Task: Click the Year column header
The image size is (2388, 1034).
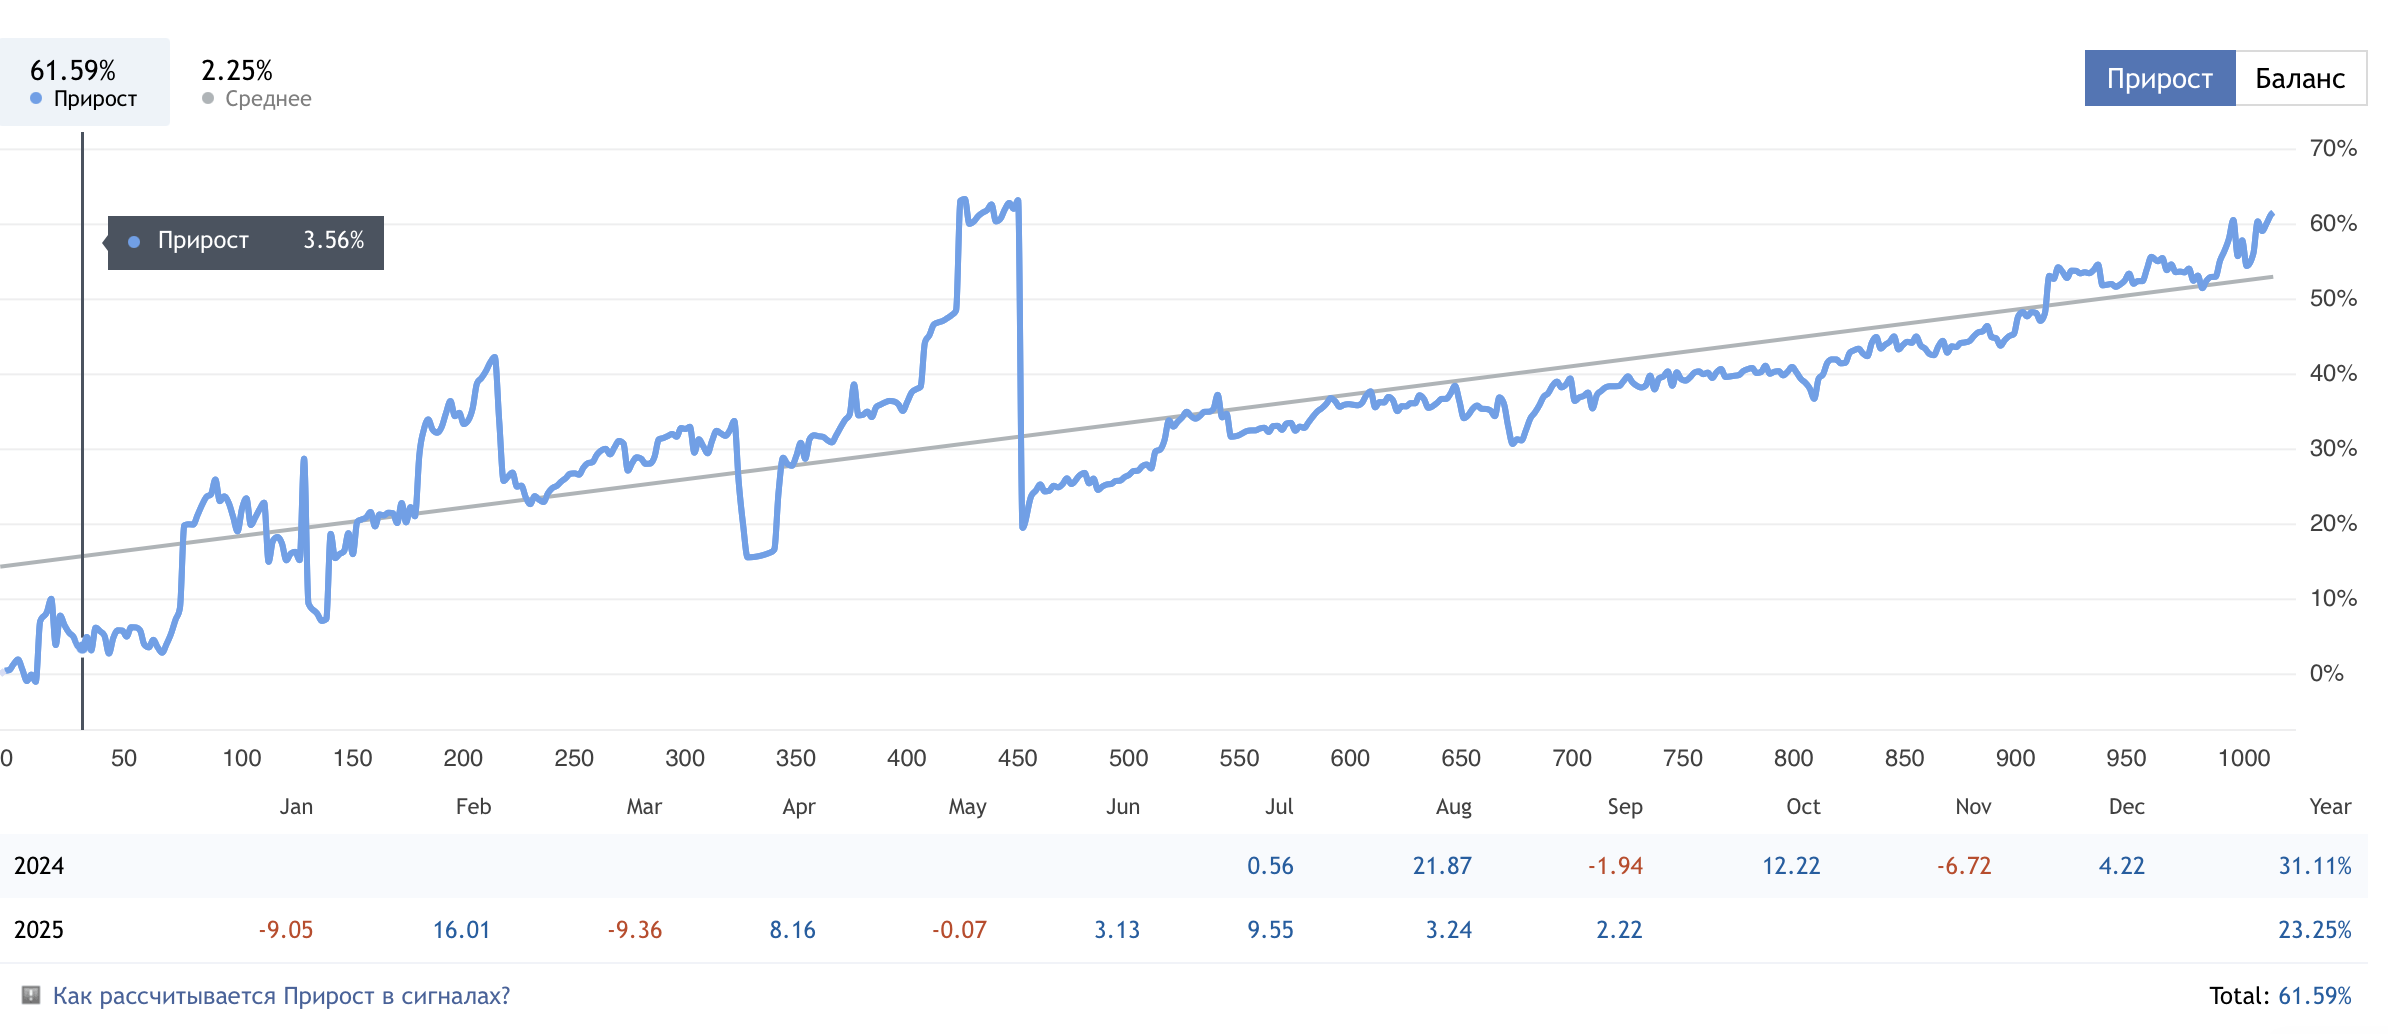Action: click(x=2329, y=807)
